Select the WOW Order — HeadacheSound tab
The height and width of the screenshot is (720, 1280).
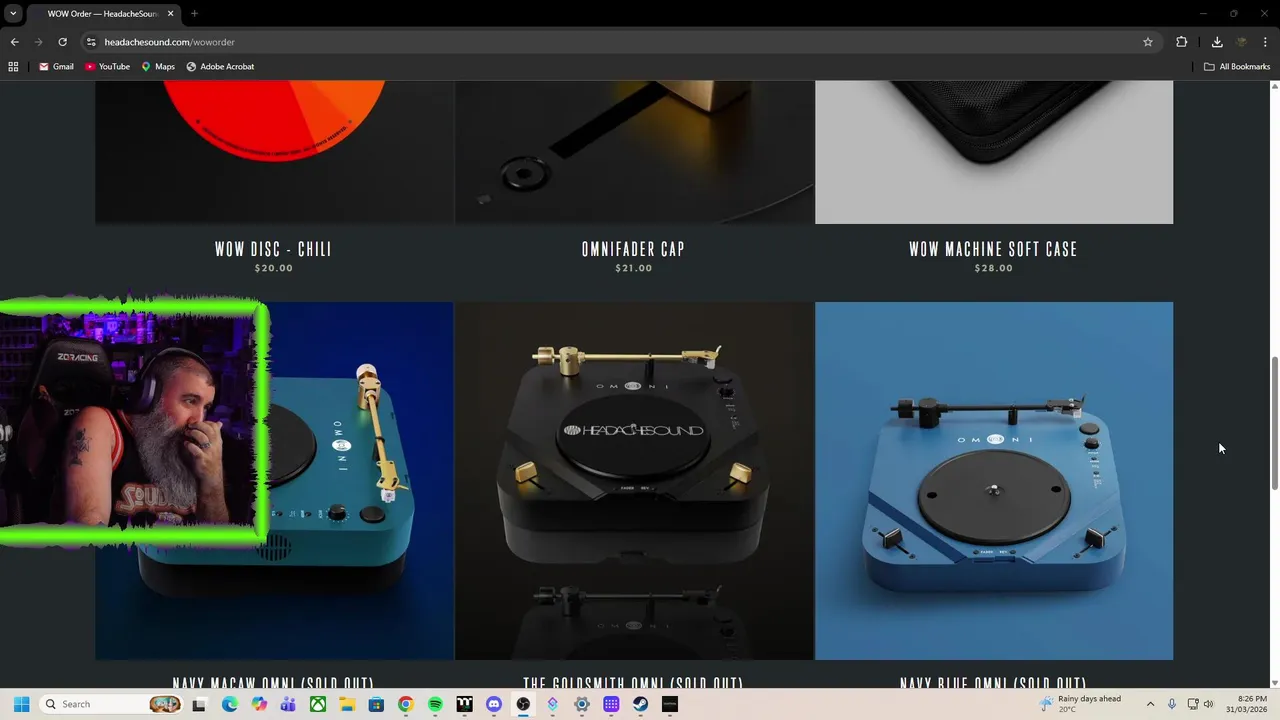(104, 14)
